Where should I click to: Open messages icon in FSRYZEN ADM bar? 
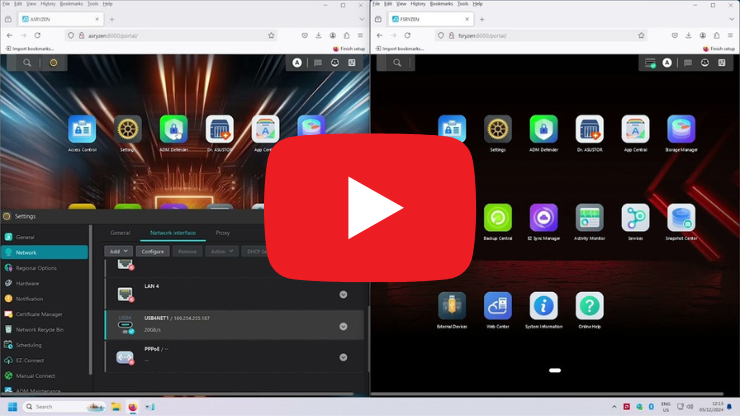(x=688, y=63)
